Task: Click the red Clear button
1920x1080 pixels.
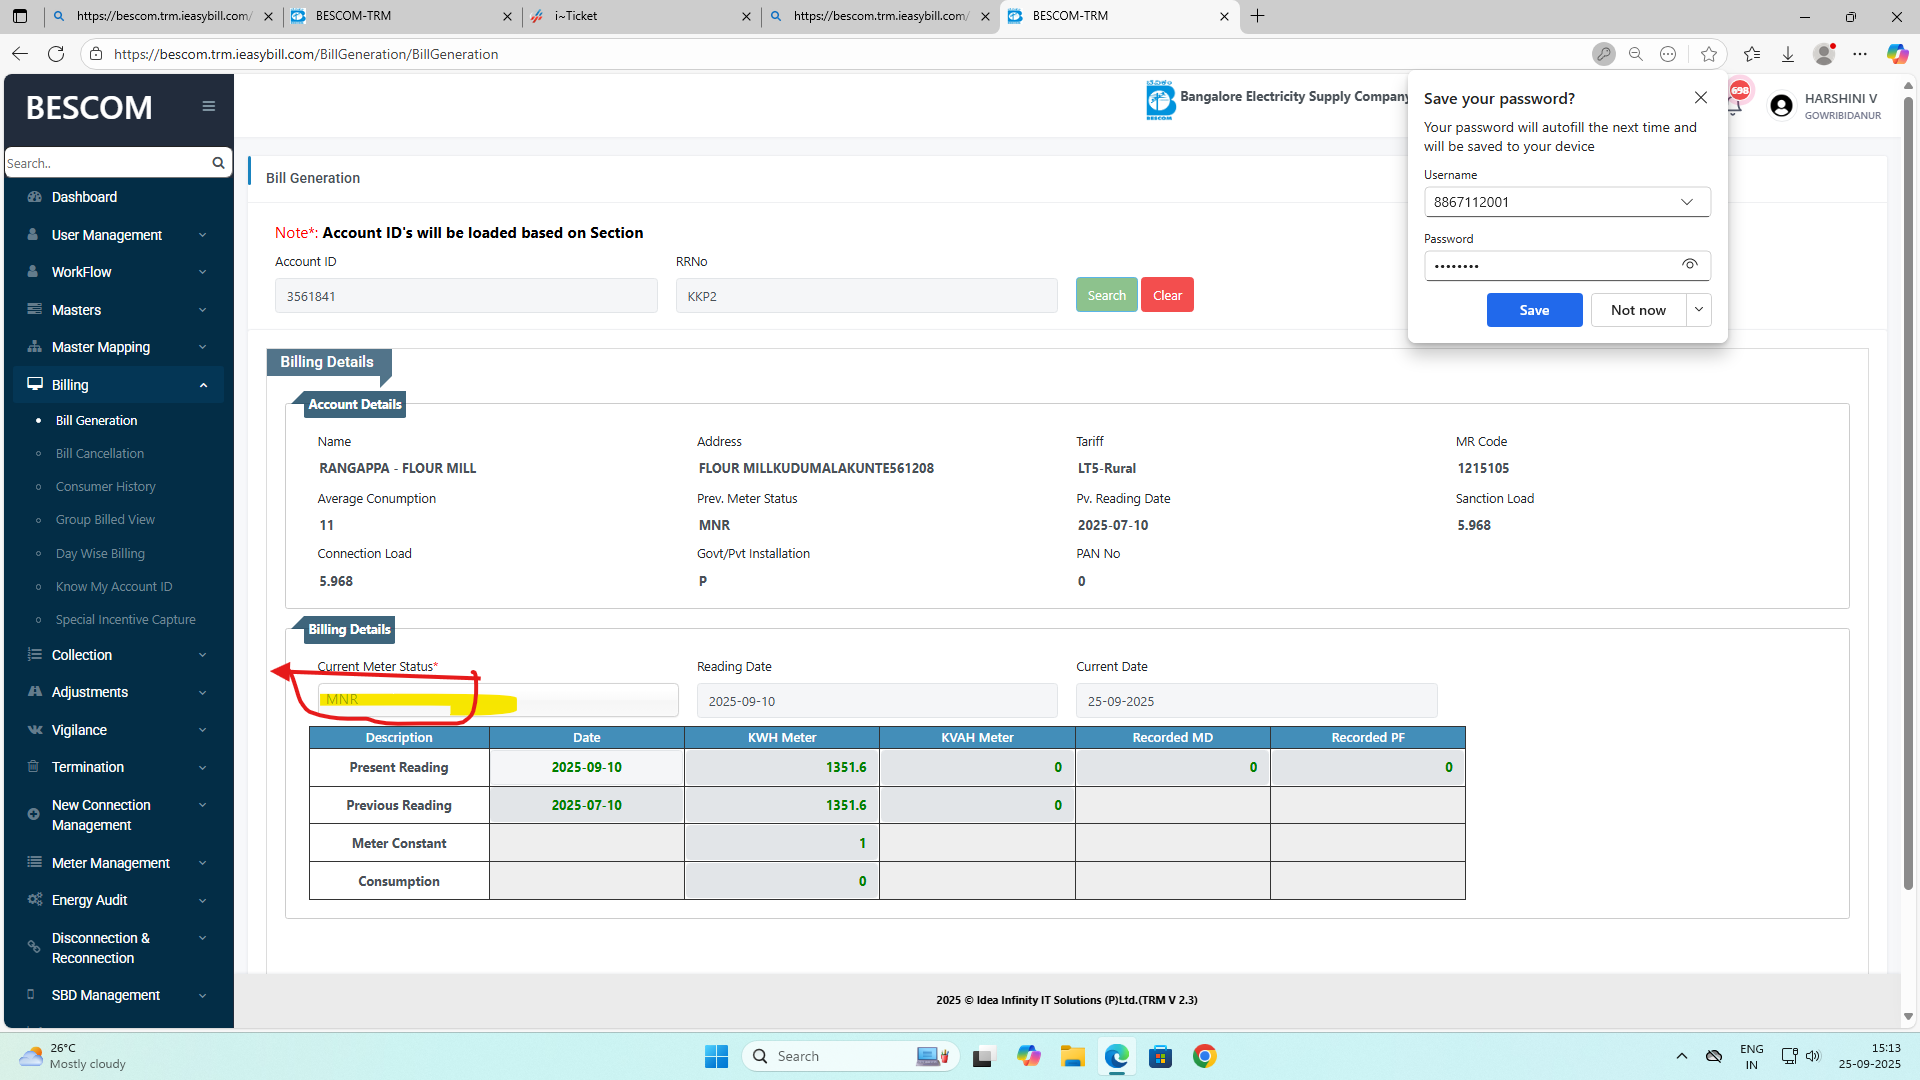Action: [1167, 295]
